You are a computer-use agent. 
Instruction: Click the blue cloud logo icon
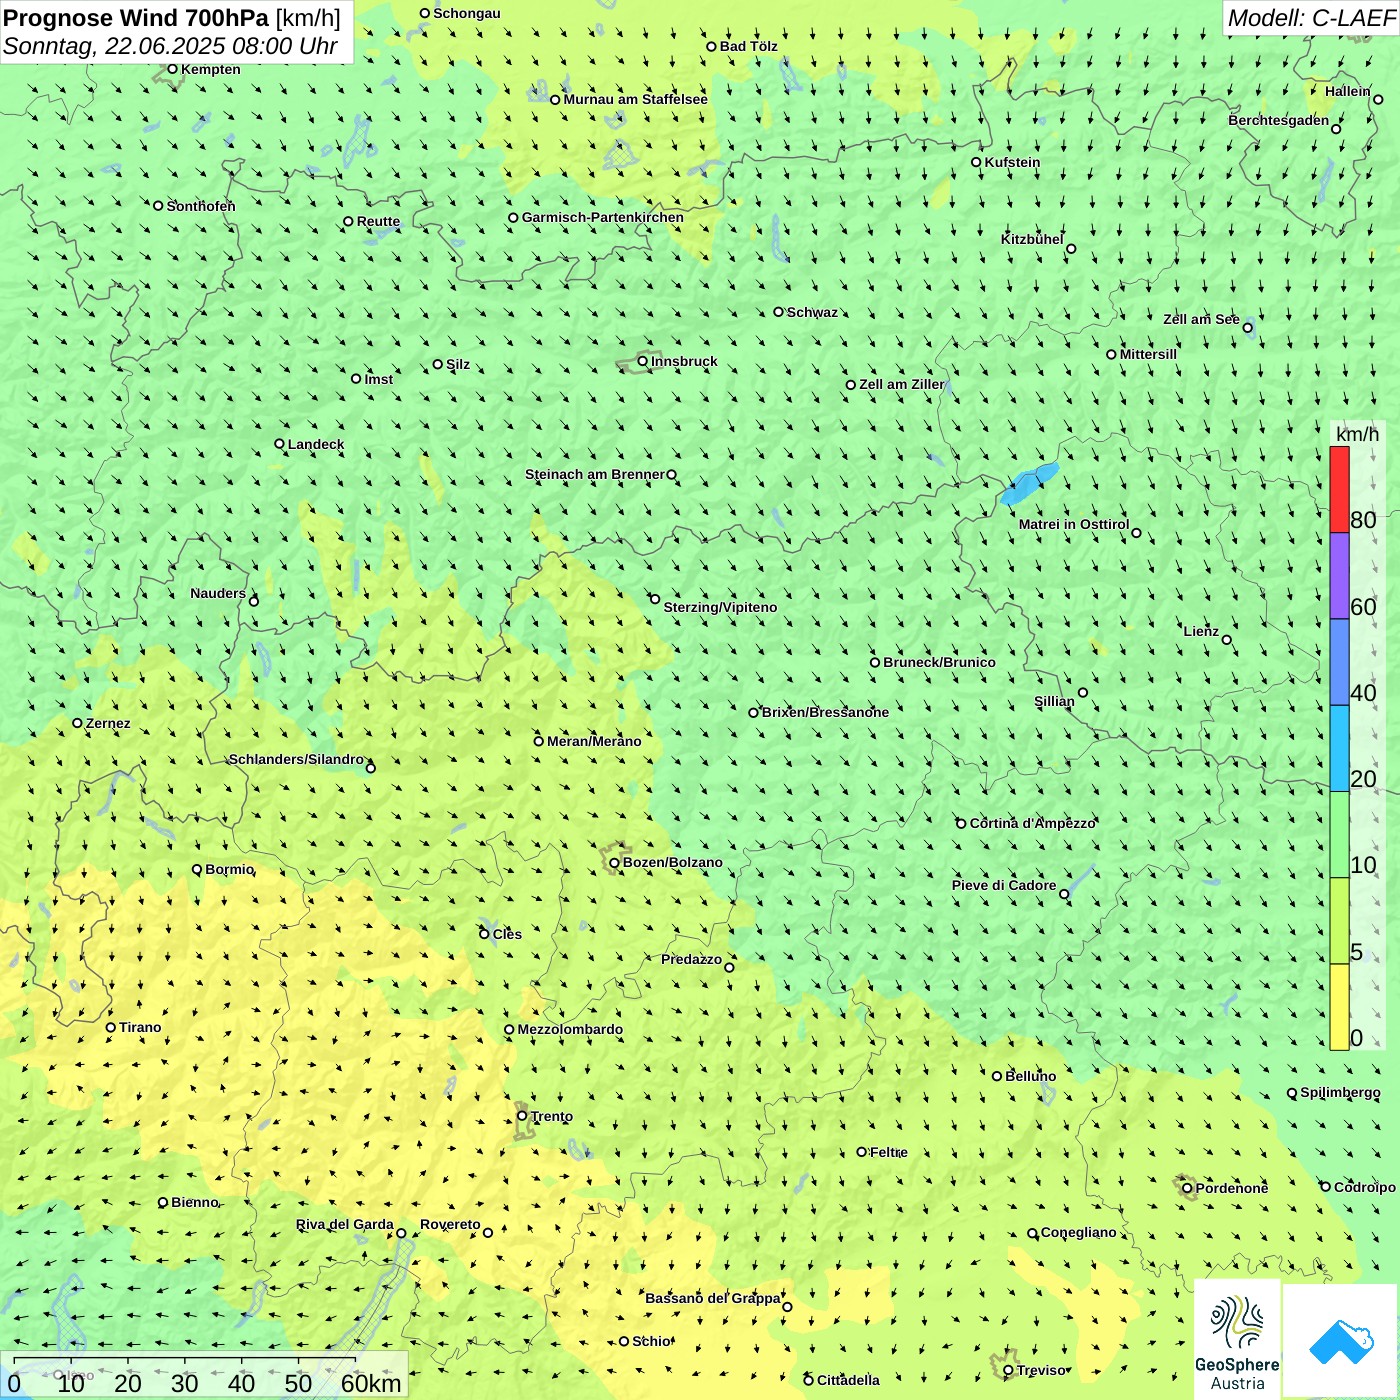[x=1340, y=1341]
